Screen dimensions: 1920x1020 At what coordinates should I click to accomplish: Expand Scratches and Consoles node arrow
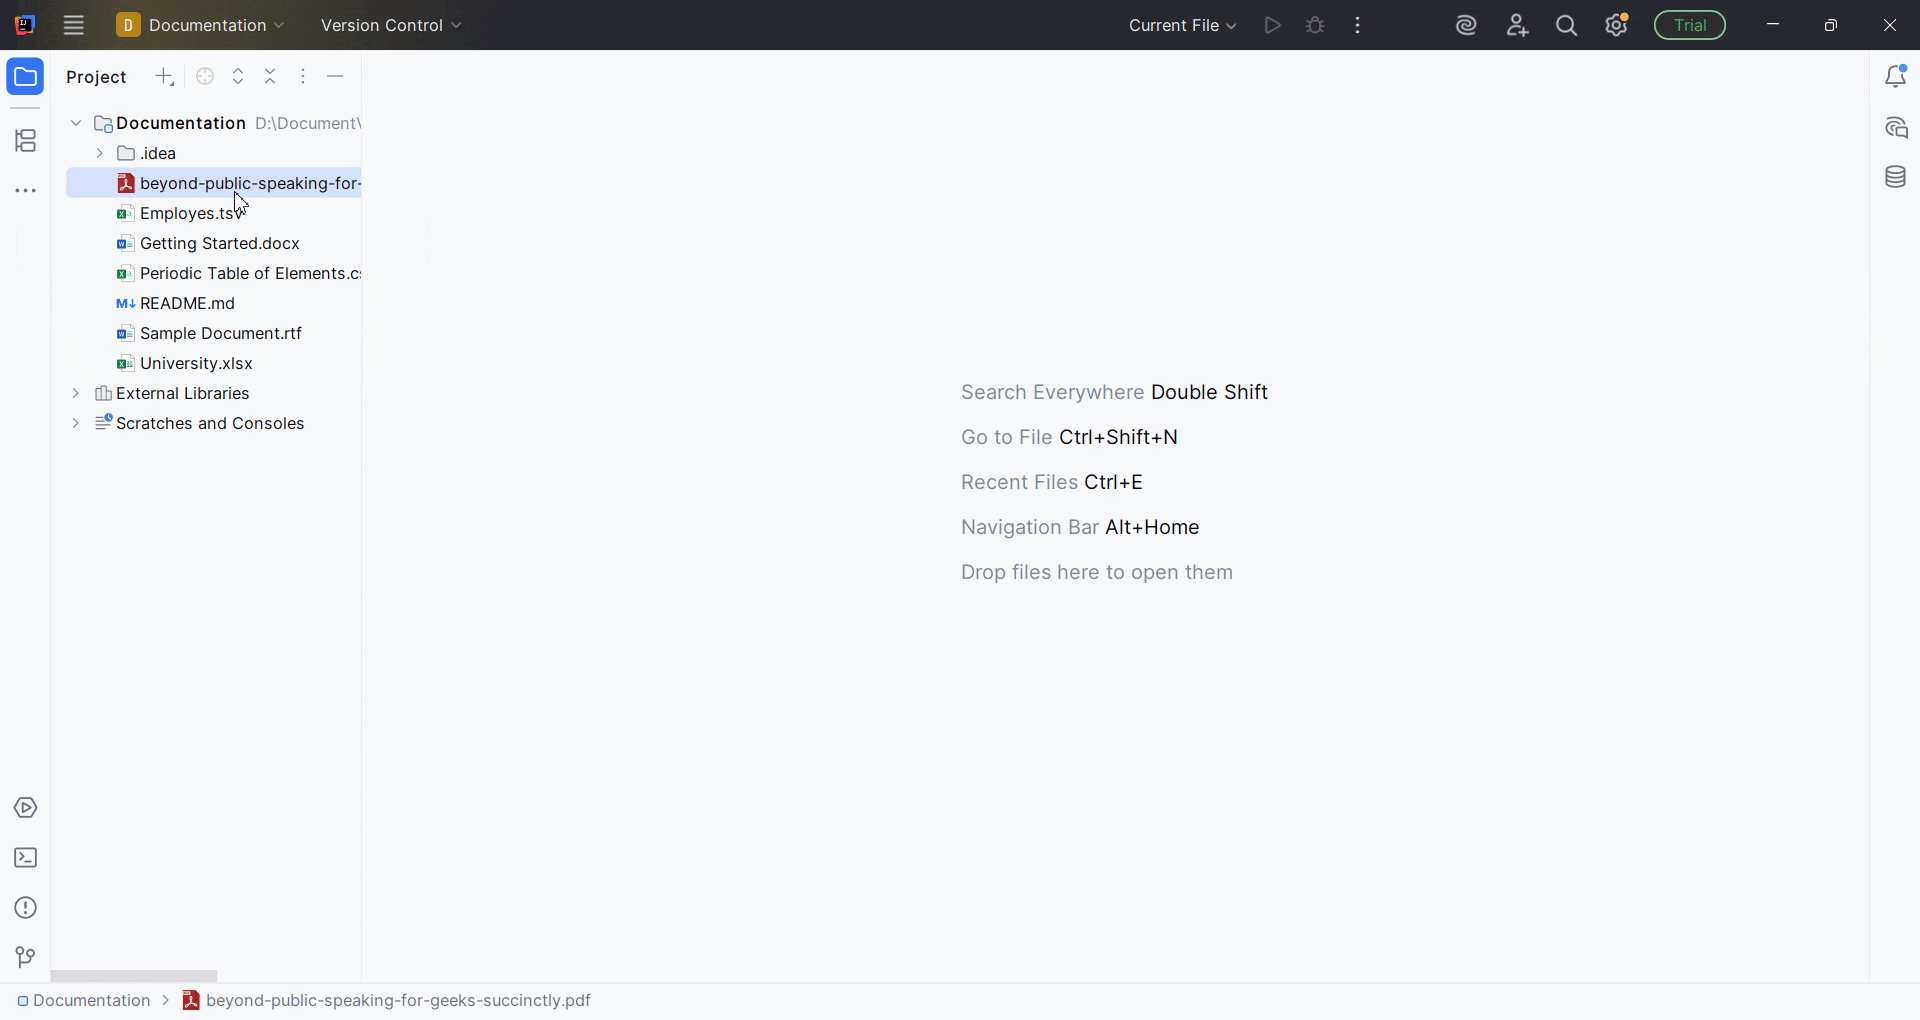pos(76,425)
